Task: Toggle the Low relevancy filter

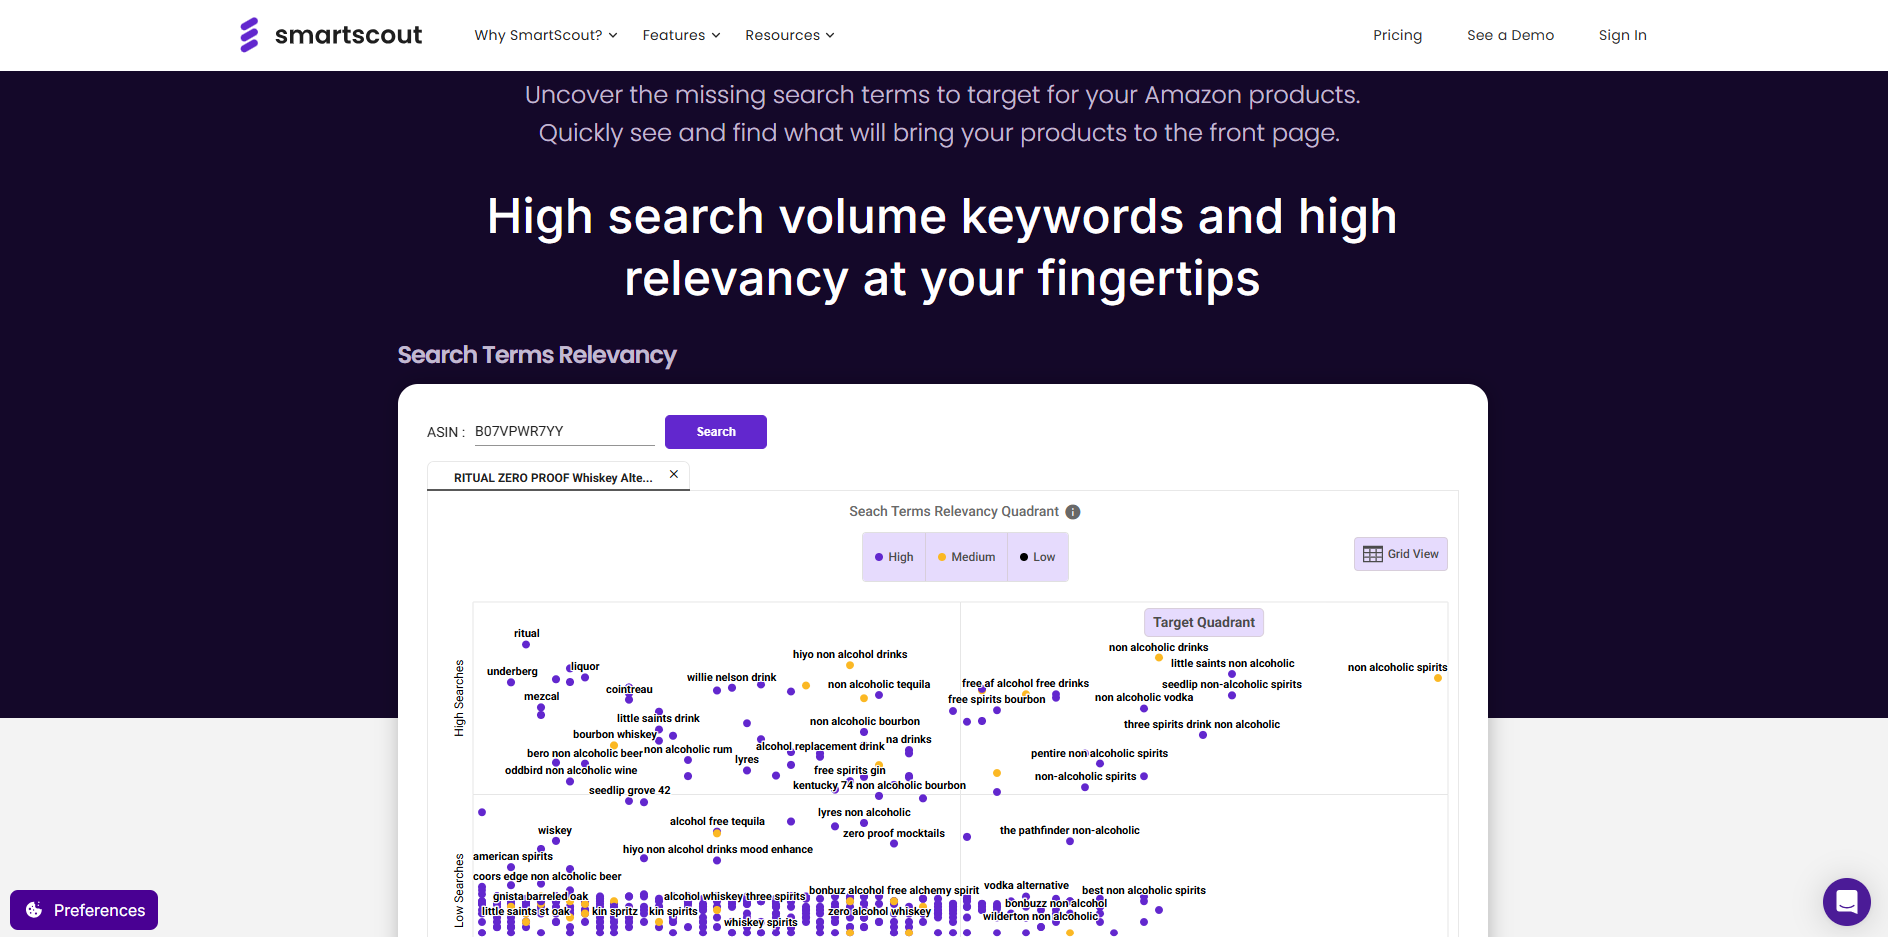Action: pos(1037,557)
